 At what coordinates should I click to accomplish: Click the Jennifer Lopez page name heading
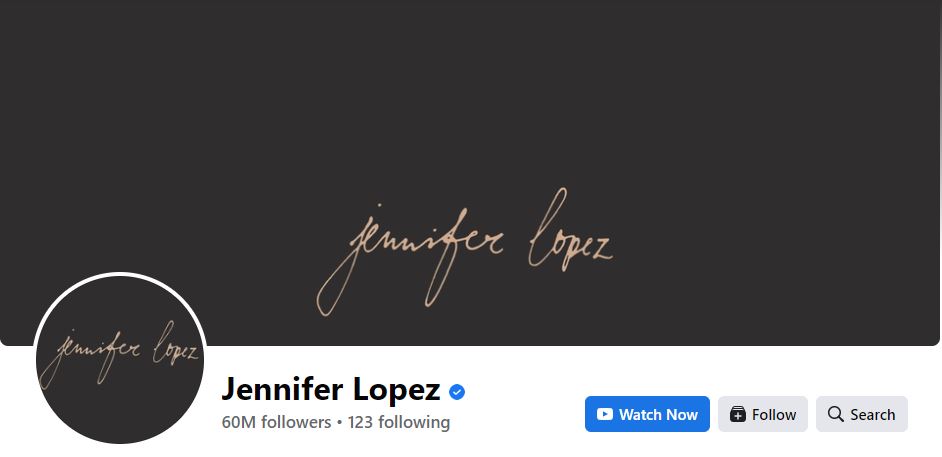point(331,389)
